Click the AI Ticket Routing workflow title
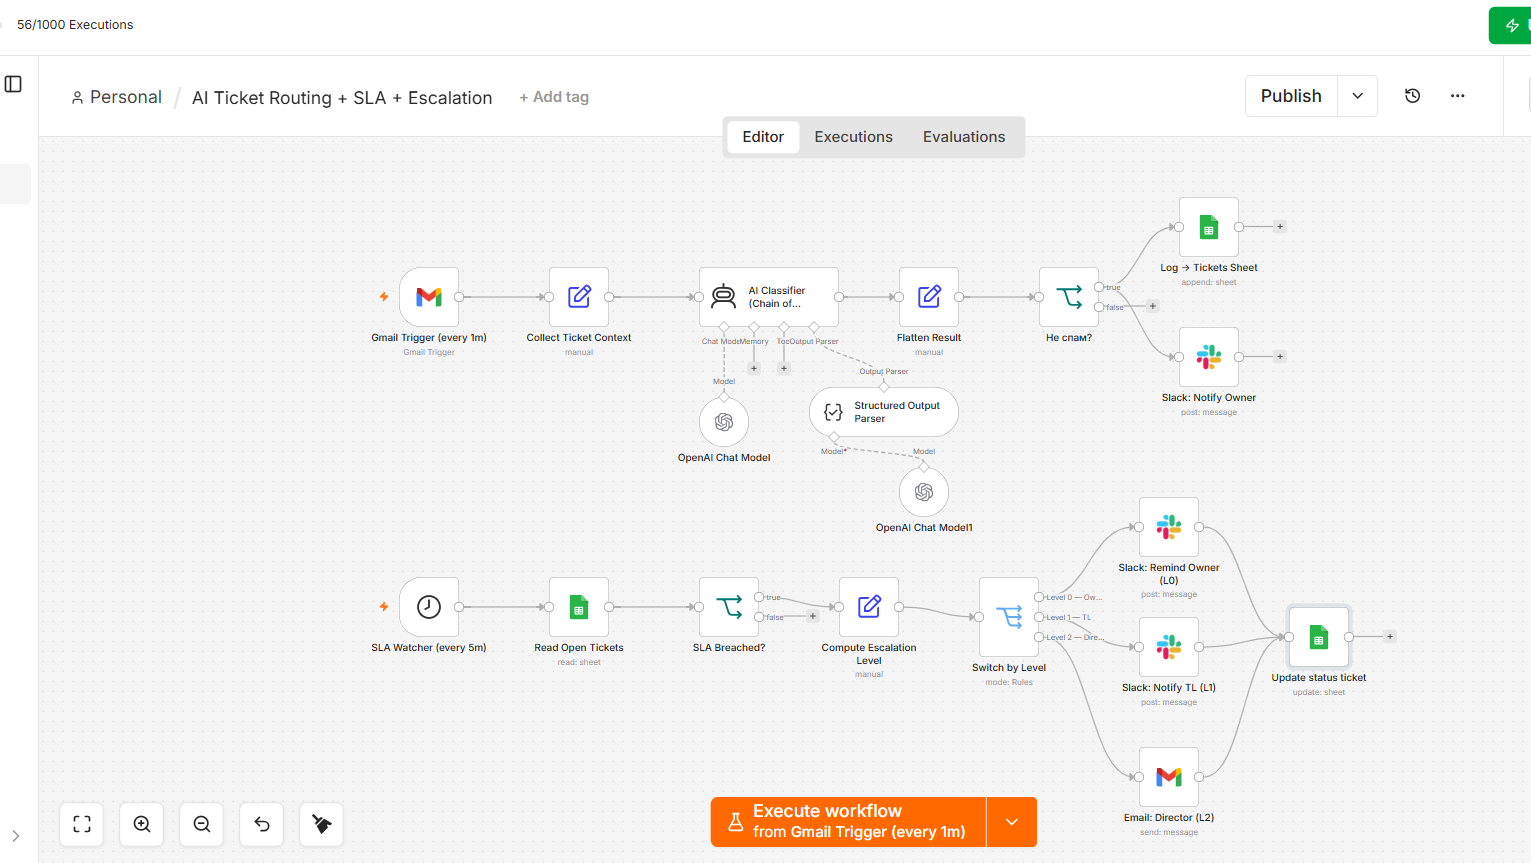This screenshot has height=863, width=1531. tap(342, 98)
